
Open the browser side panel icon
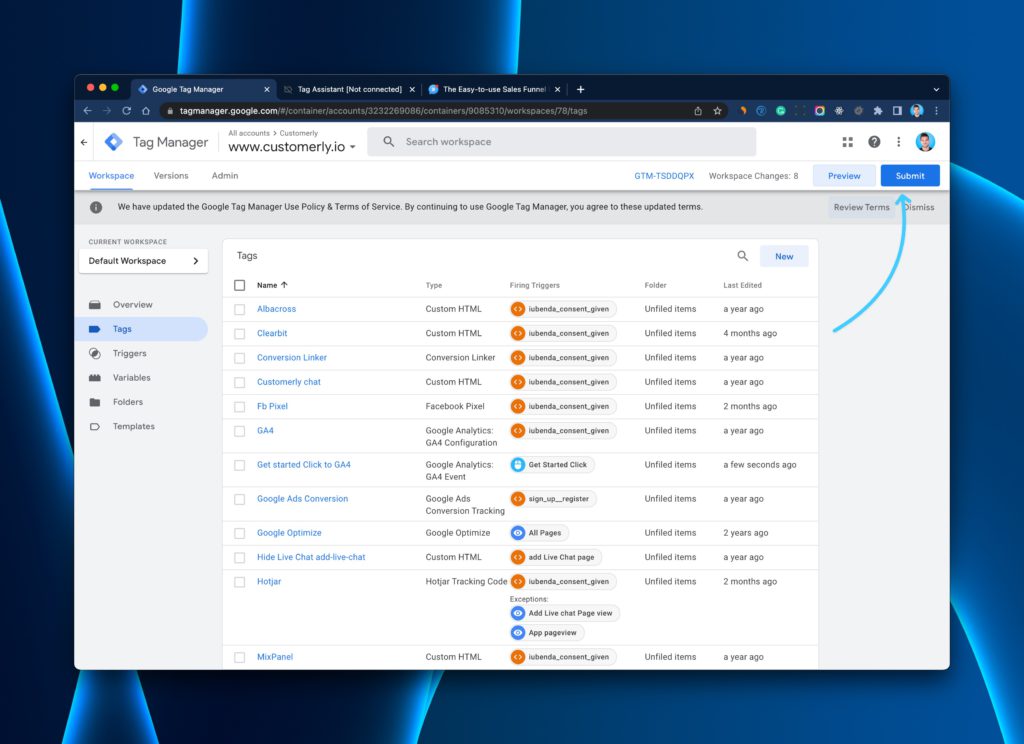[x=897, y=111]
